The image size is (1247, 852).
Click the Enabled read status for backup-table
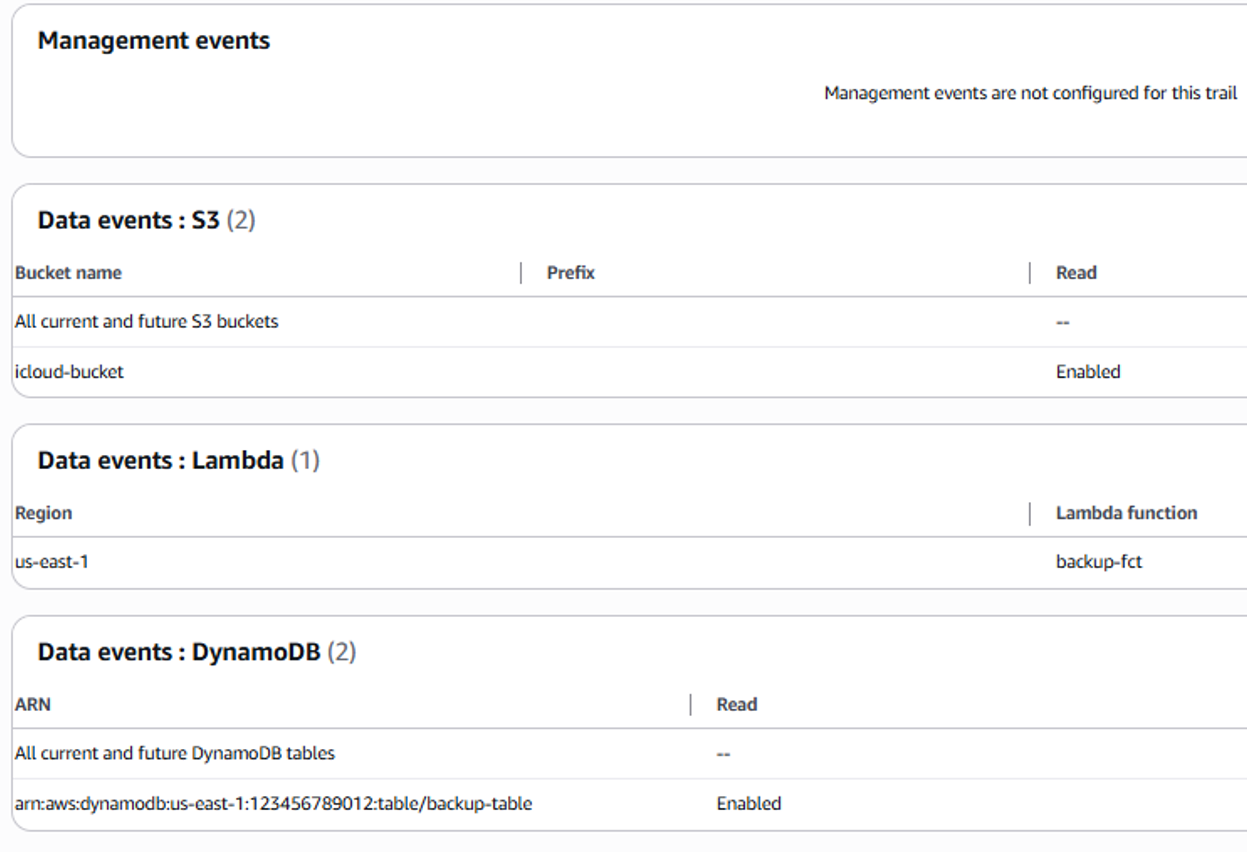point(749,804)
